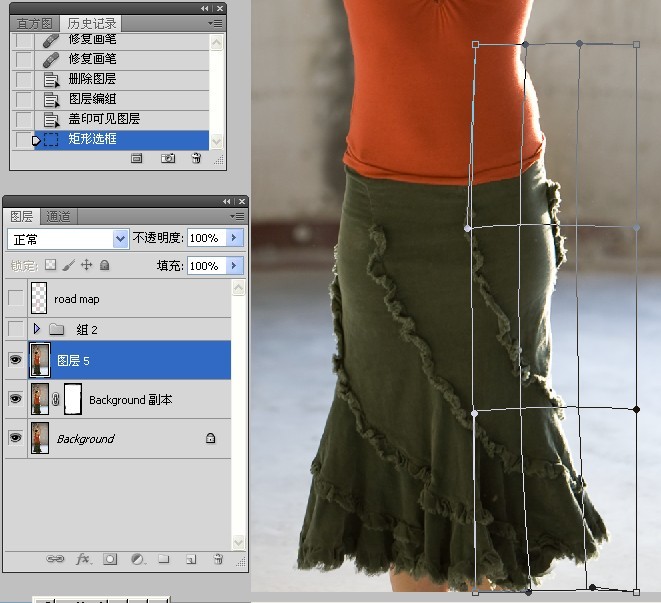Click create new group folder icon
Image resolution: width=661 pixels, height=603 pixels.
coord(164,559)
